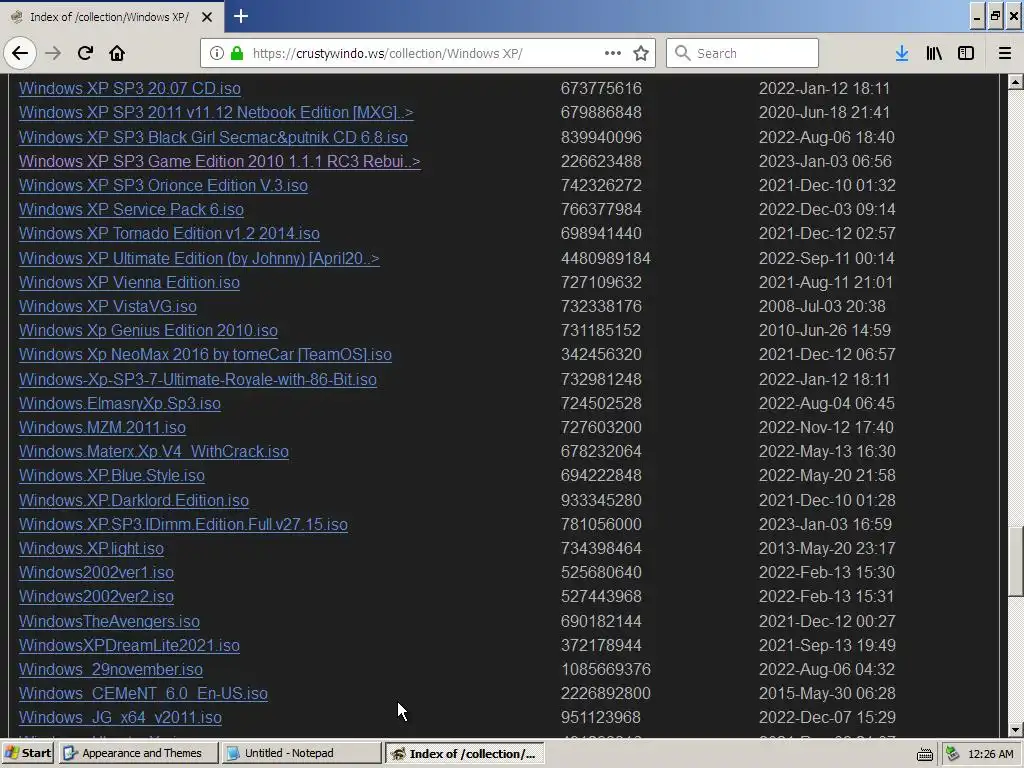The image size is (1024, 768).
Task: Open Windows.XP.Darklord.Edition.iso link
Action: 134,500
